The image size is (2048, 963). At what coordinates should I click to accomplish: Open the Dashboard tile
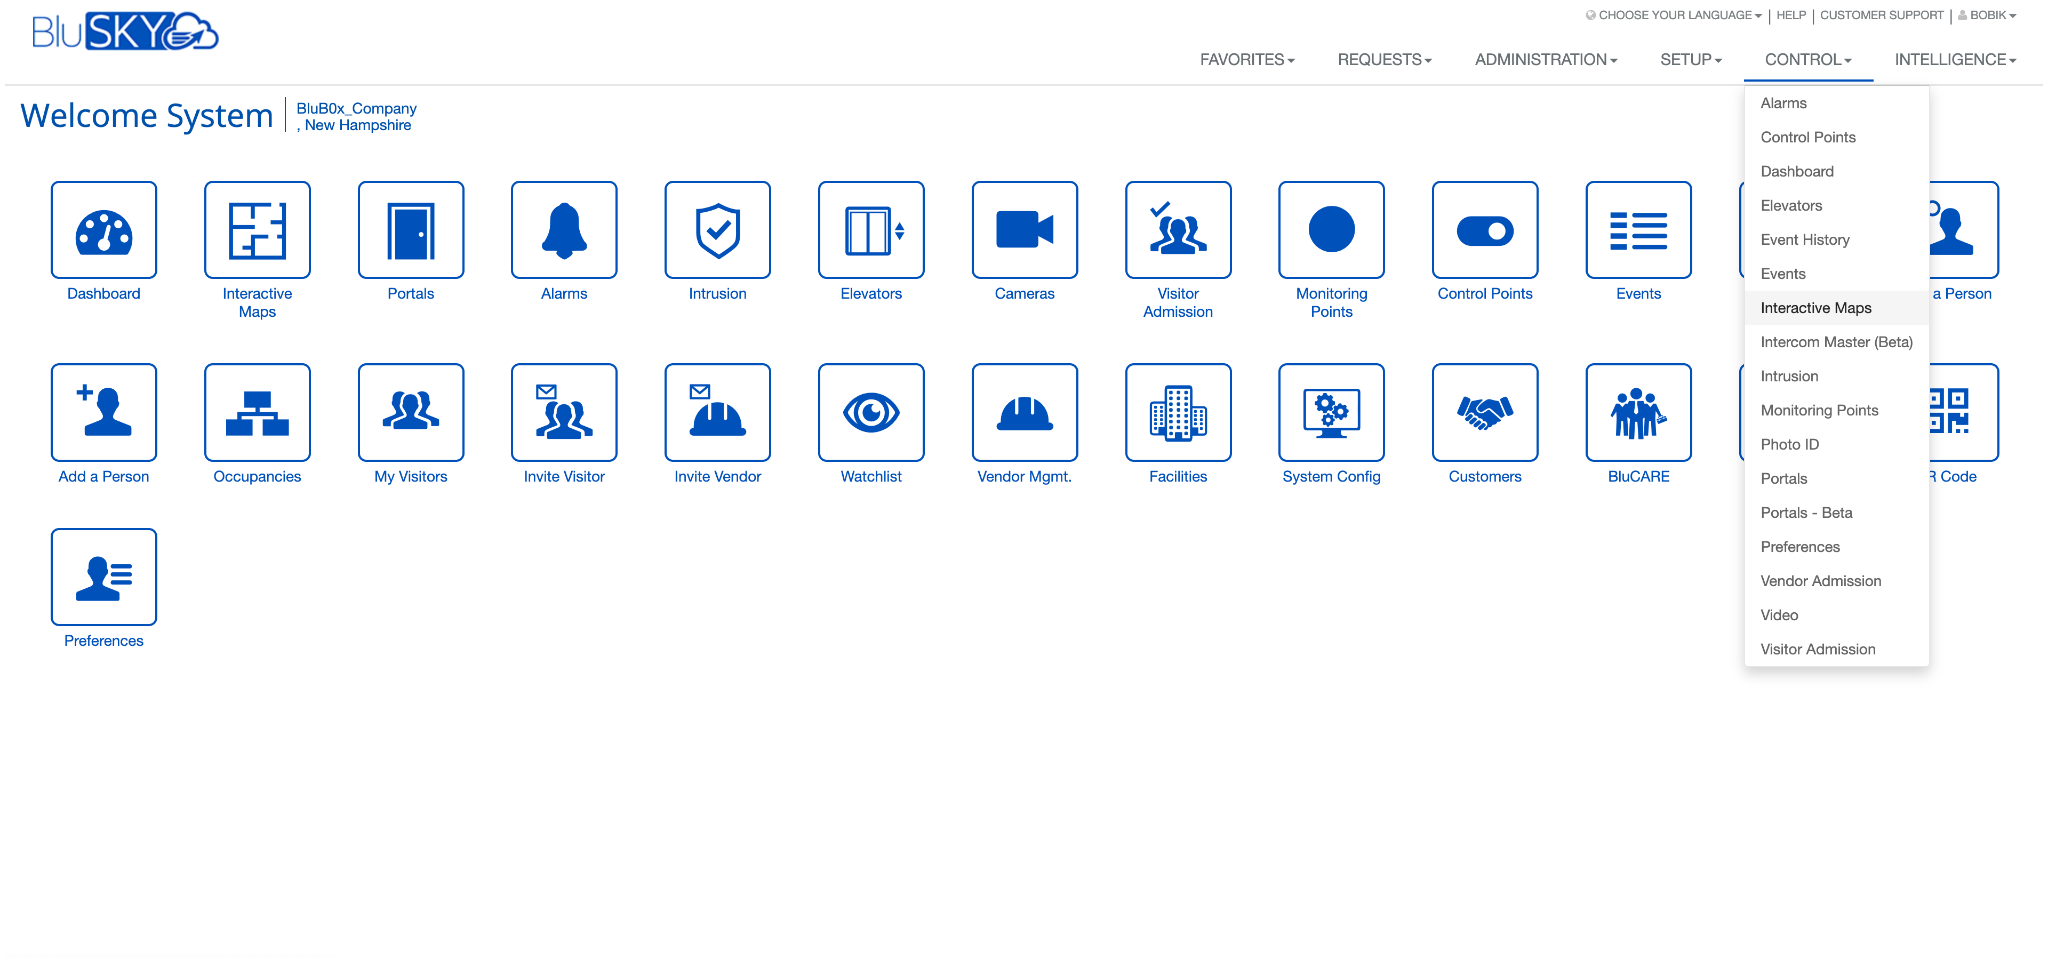click(103, 229)
